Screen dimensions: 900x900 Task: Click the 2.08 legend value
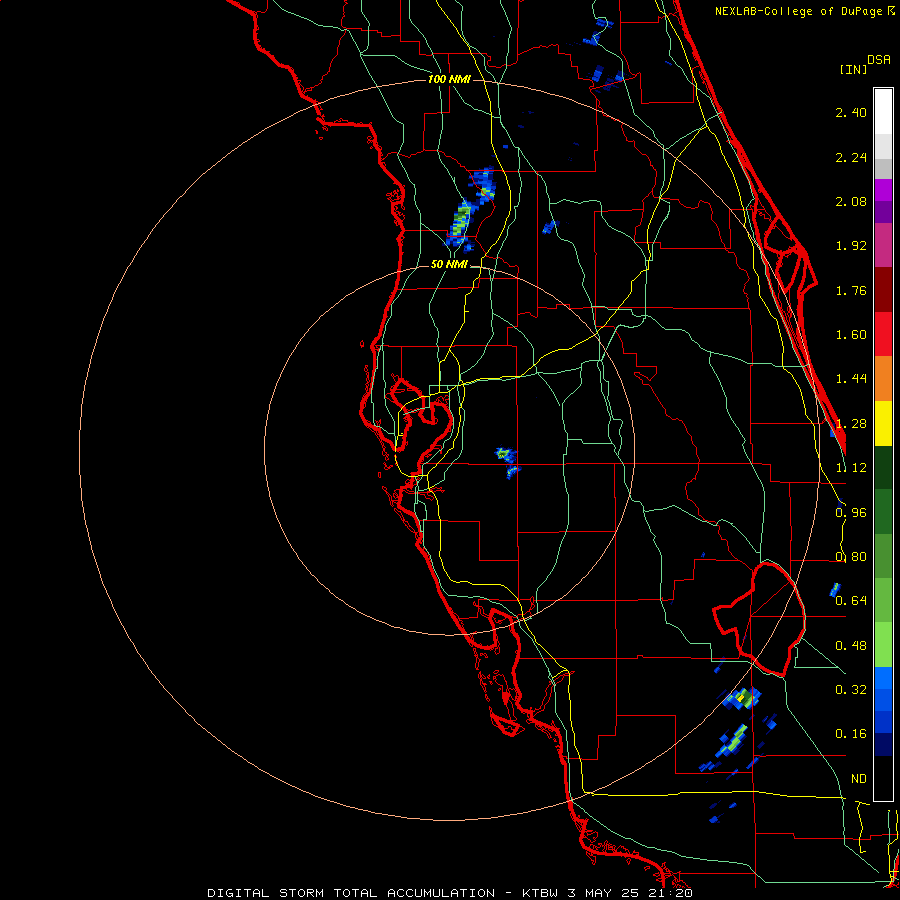(x=851, y=201)
